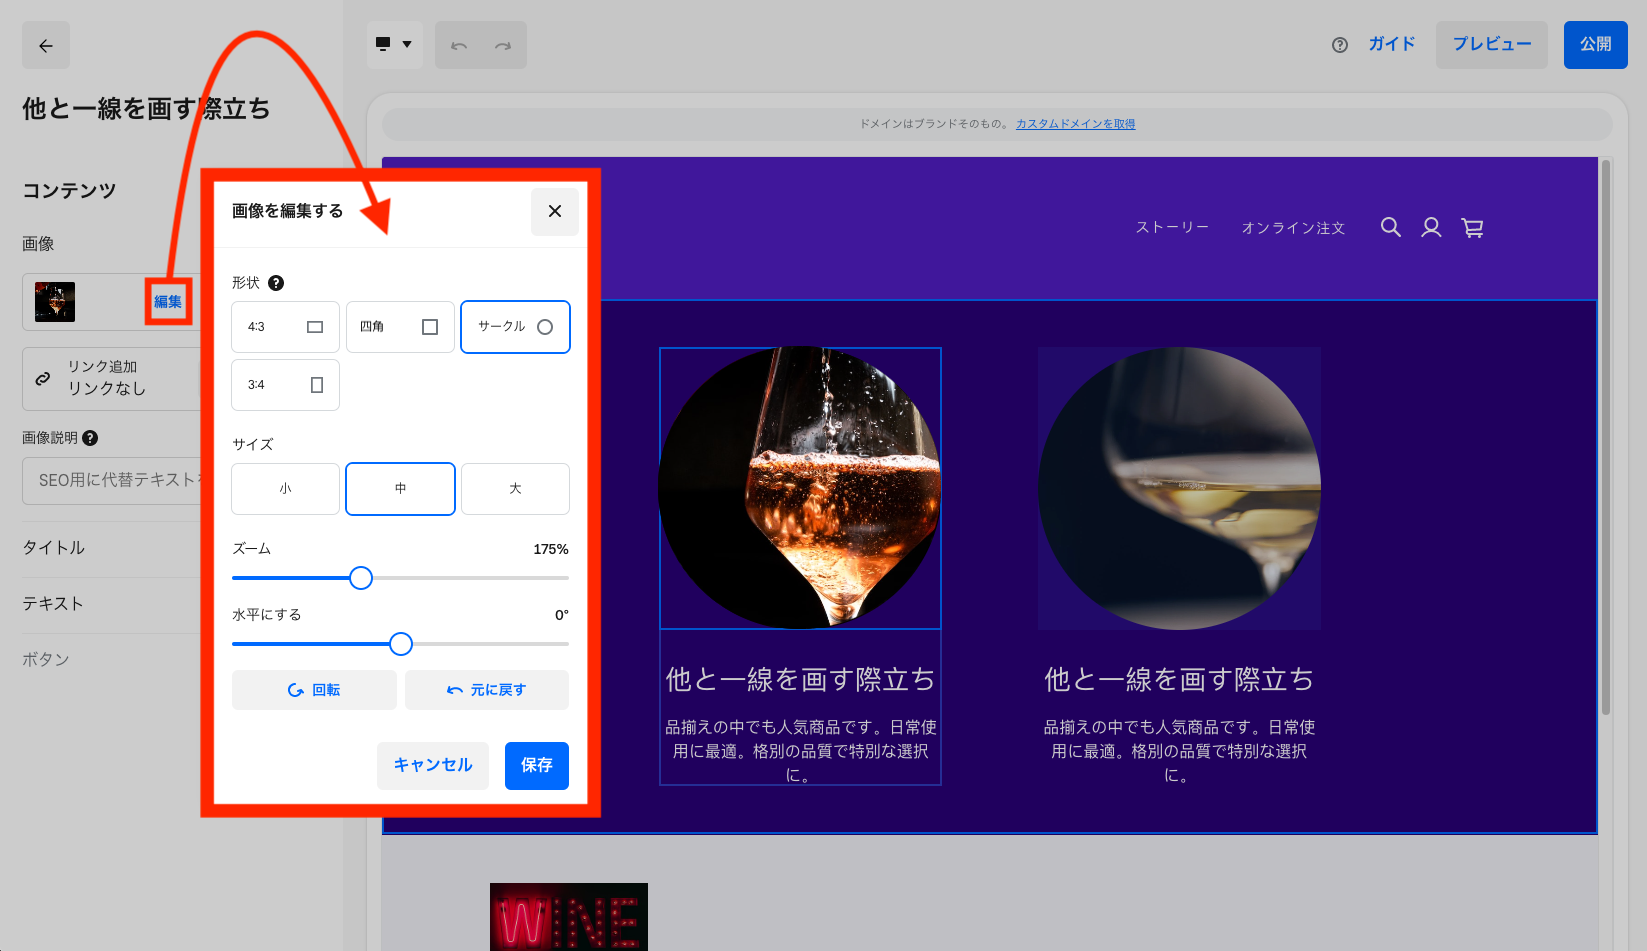Click the プレビュー button

pyautogui.click(x=1492, y=45)
